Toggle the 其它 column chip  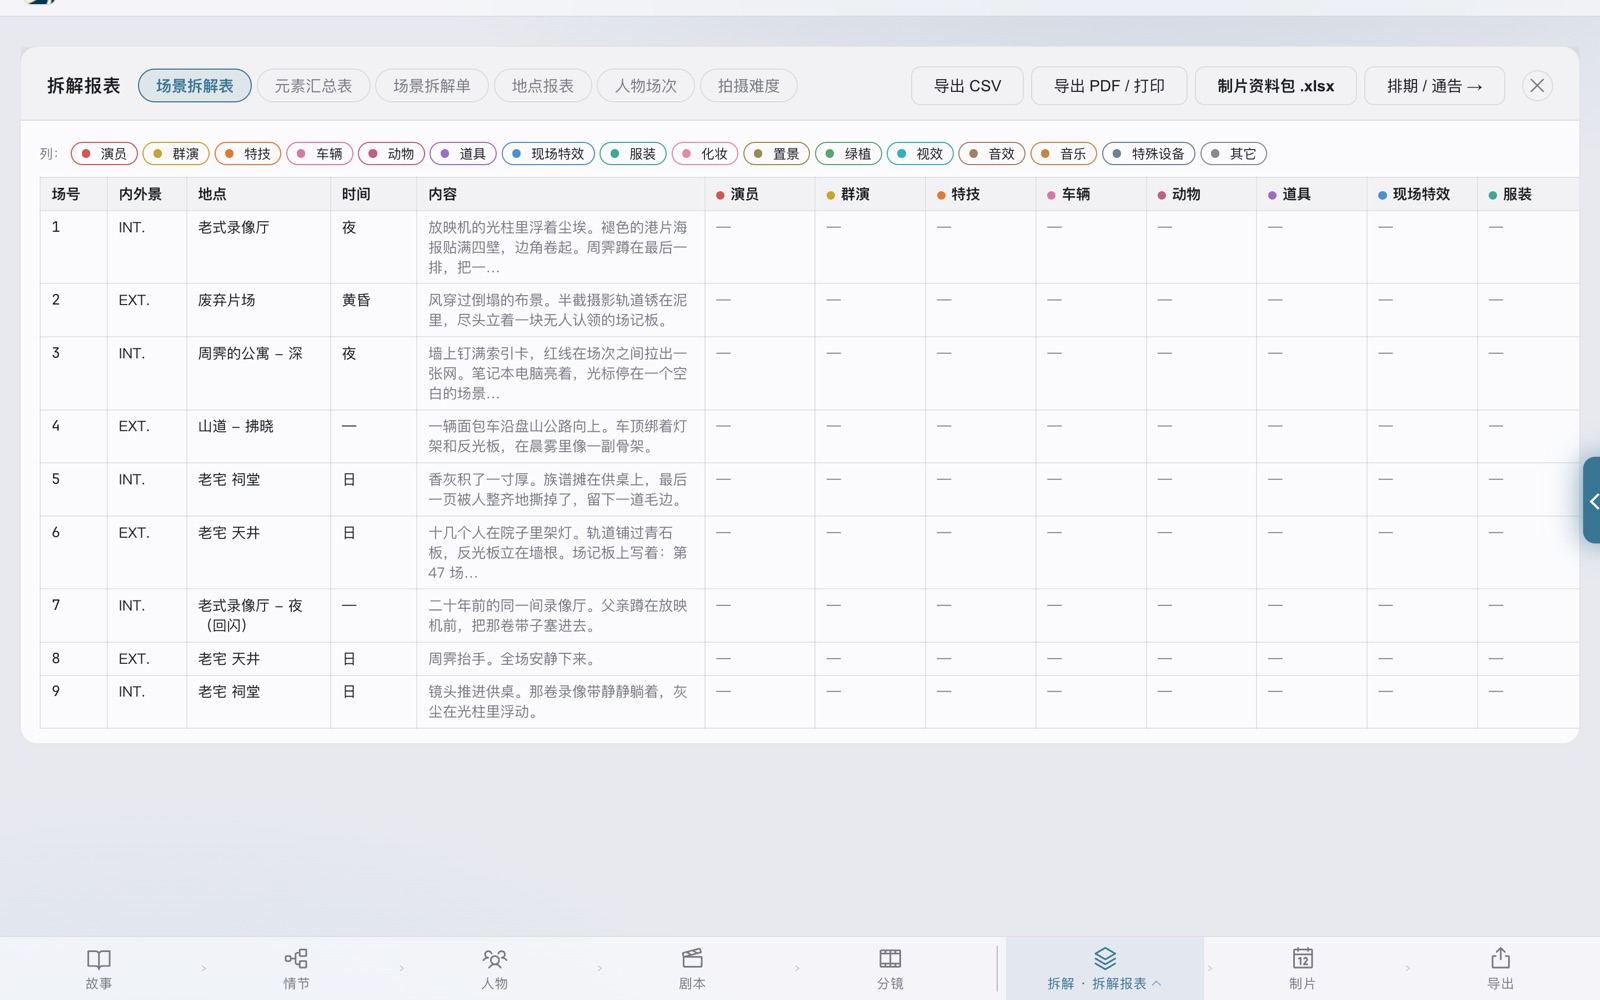pyautogui.click(x=1234, y=154)
